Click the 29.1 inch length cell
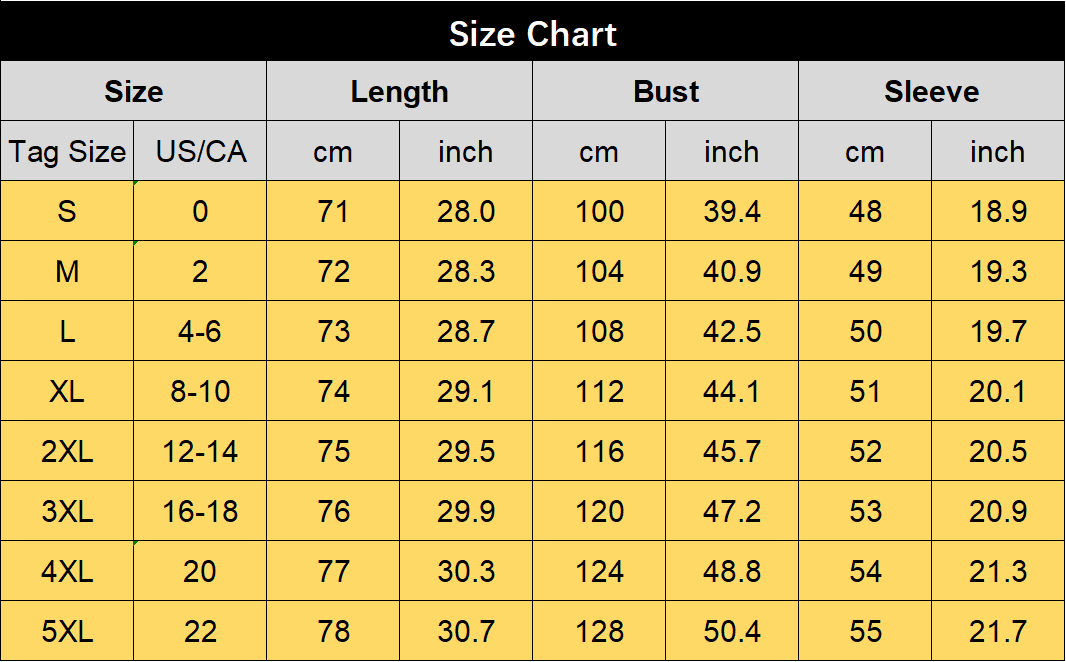Screen dimensions: 1066x662 [466, 391]
